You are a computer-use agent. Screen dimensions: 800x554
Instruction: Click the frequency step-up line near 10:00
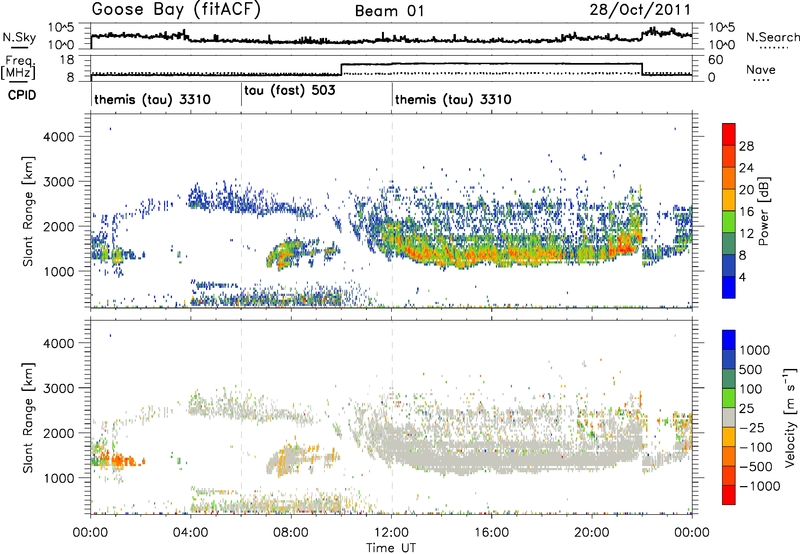coord(341,69)
